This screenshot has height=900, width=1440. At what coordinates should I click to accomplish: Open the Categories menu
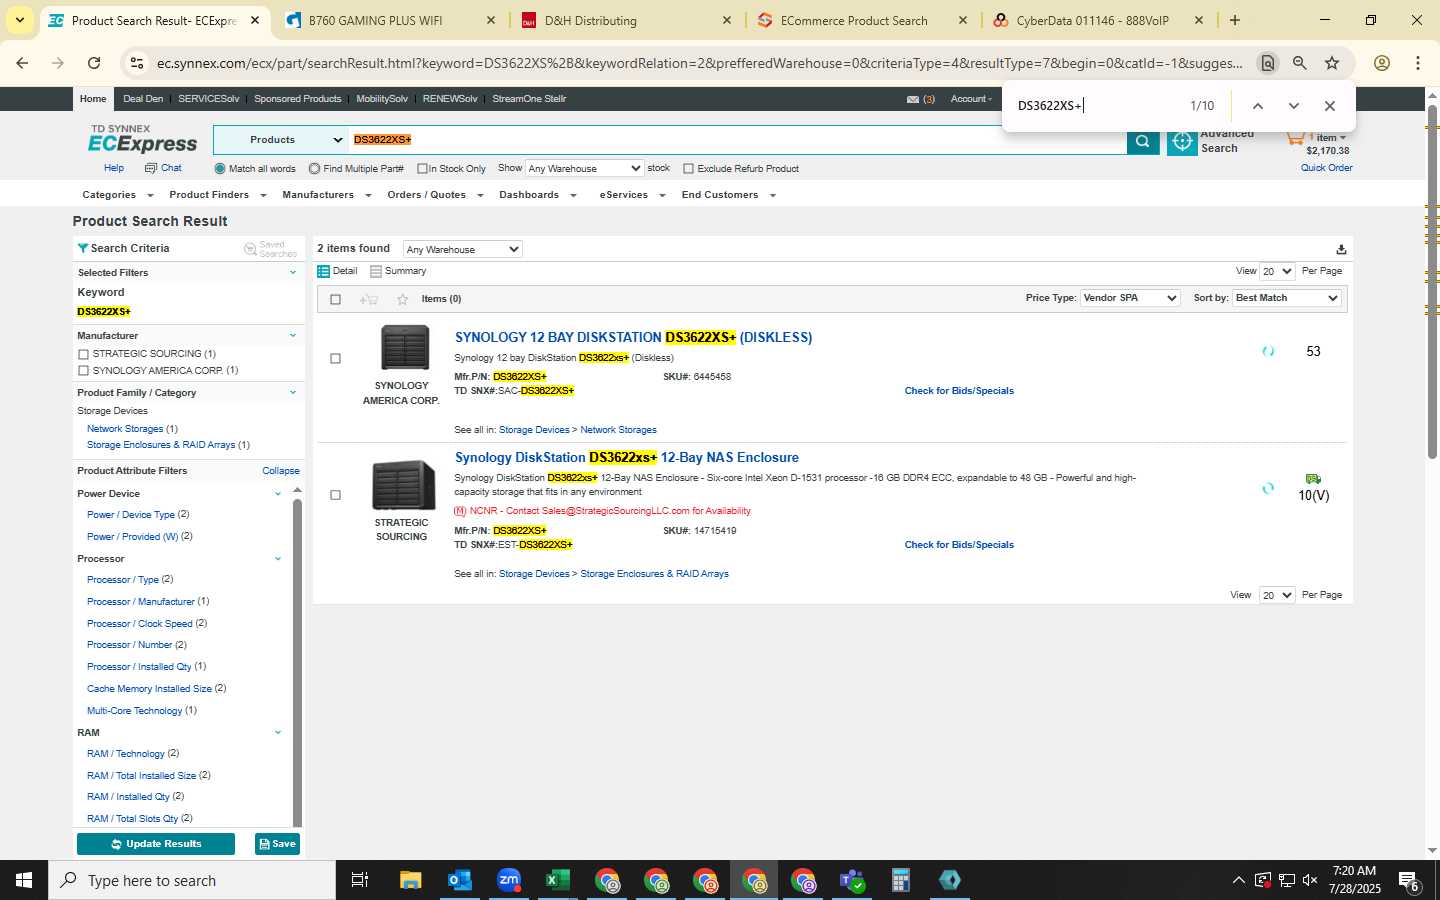(117, 195)
